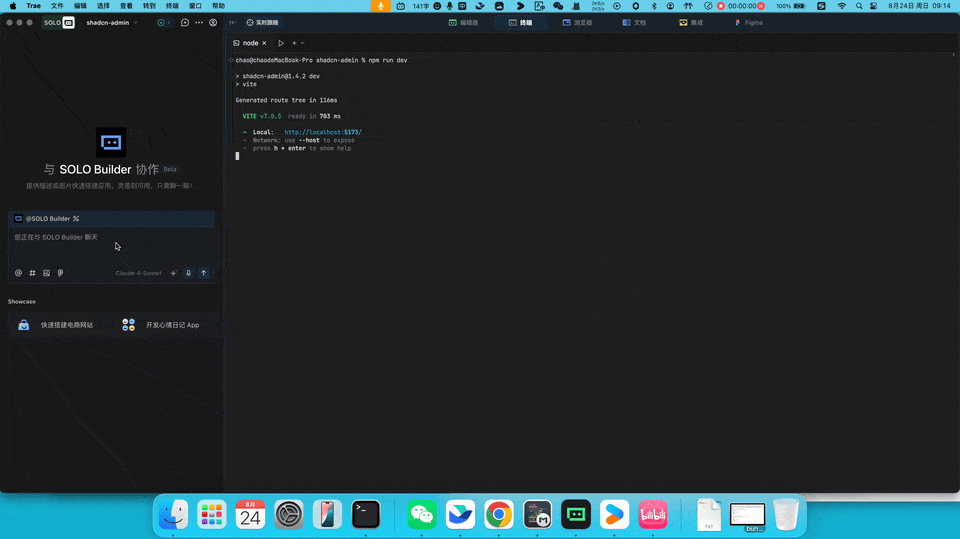Click the @ mention icon in chat
This screenshot has width=960, height=539.
(18, 273)
